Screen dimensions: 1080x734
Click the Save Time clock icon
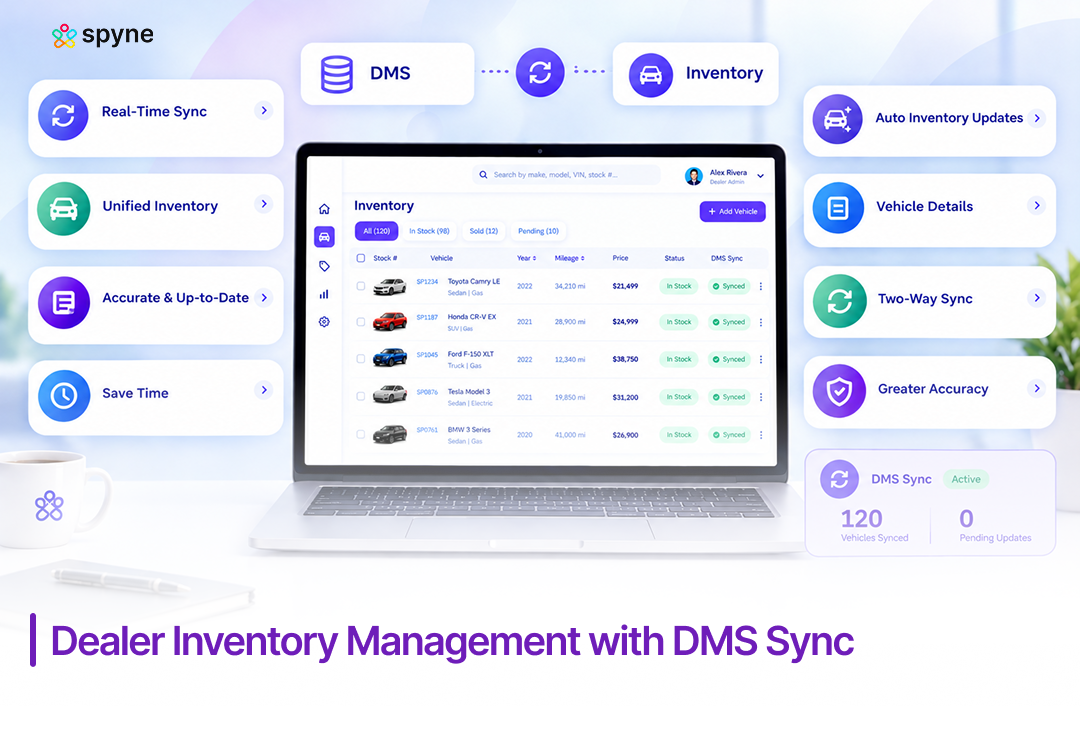pyautogui.click(x=64, y=395)
